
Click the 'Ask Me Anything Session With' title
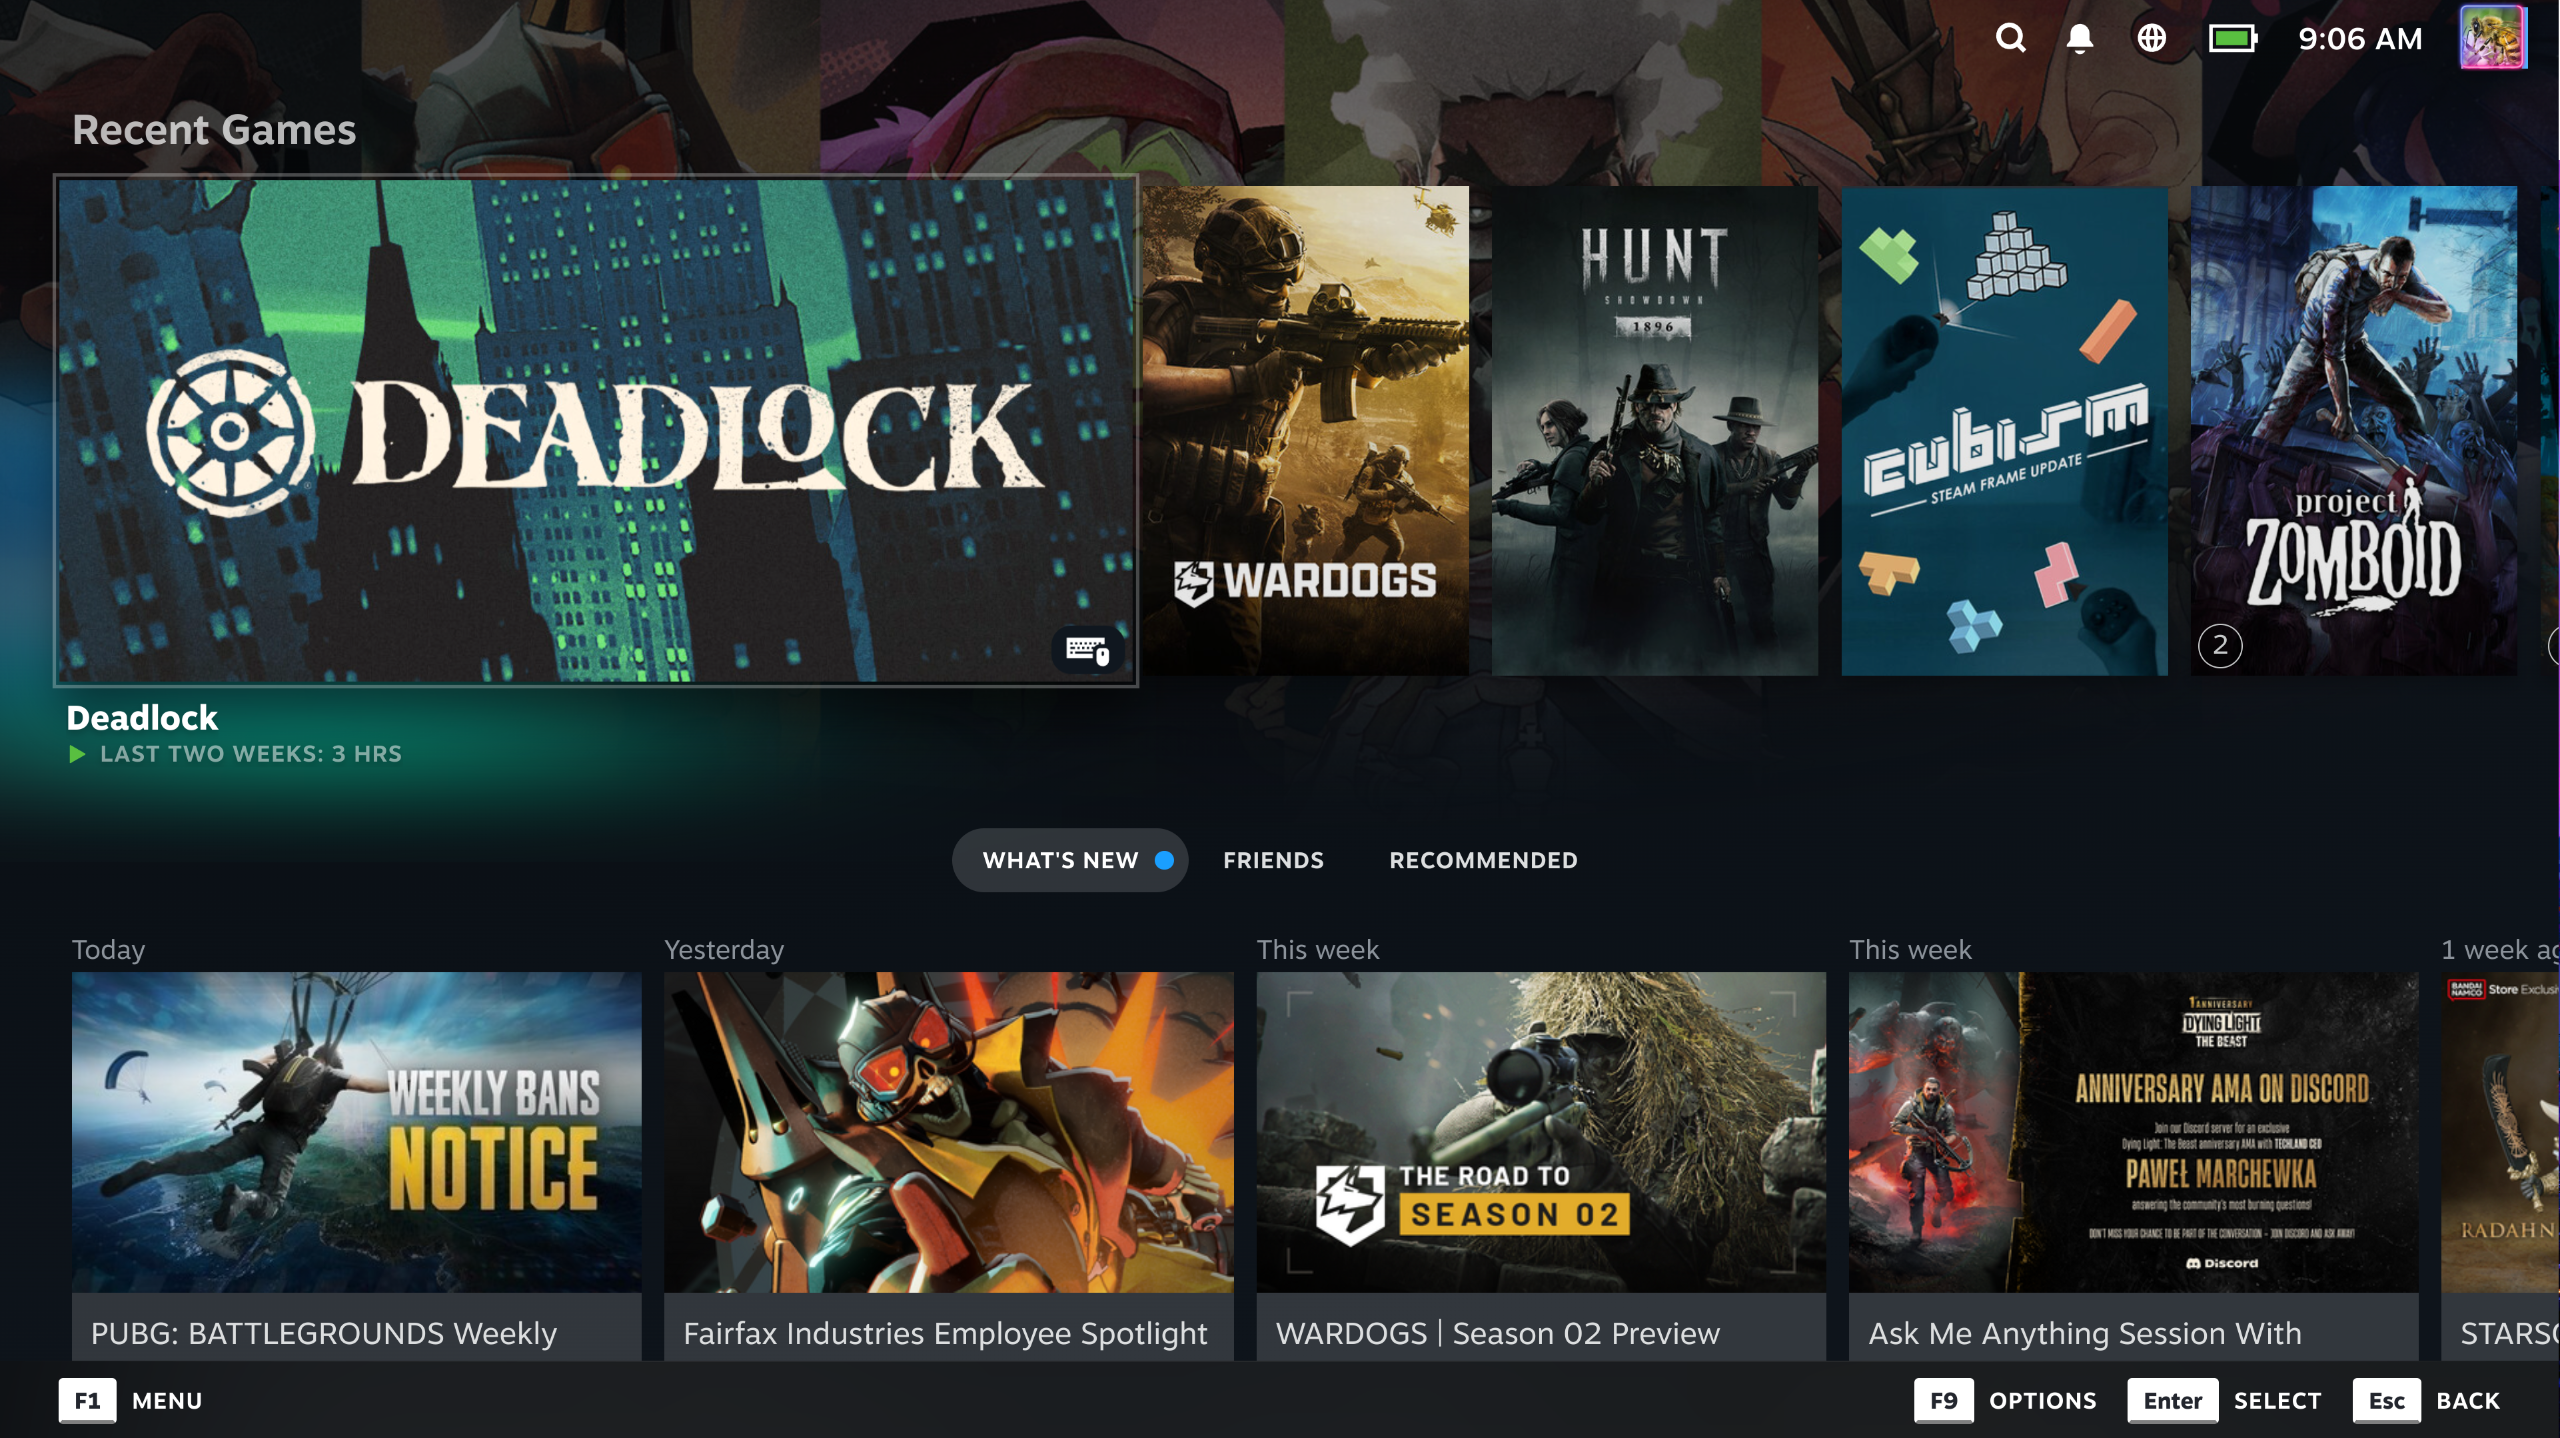(x=2084, y=1333)
